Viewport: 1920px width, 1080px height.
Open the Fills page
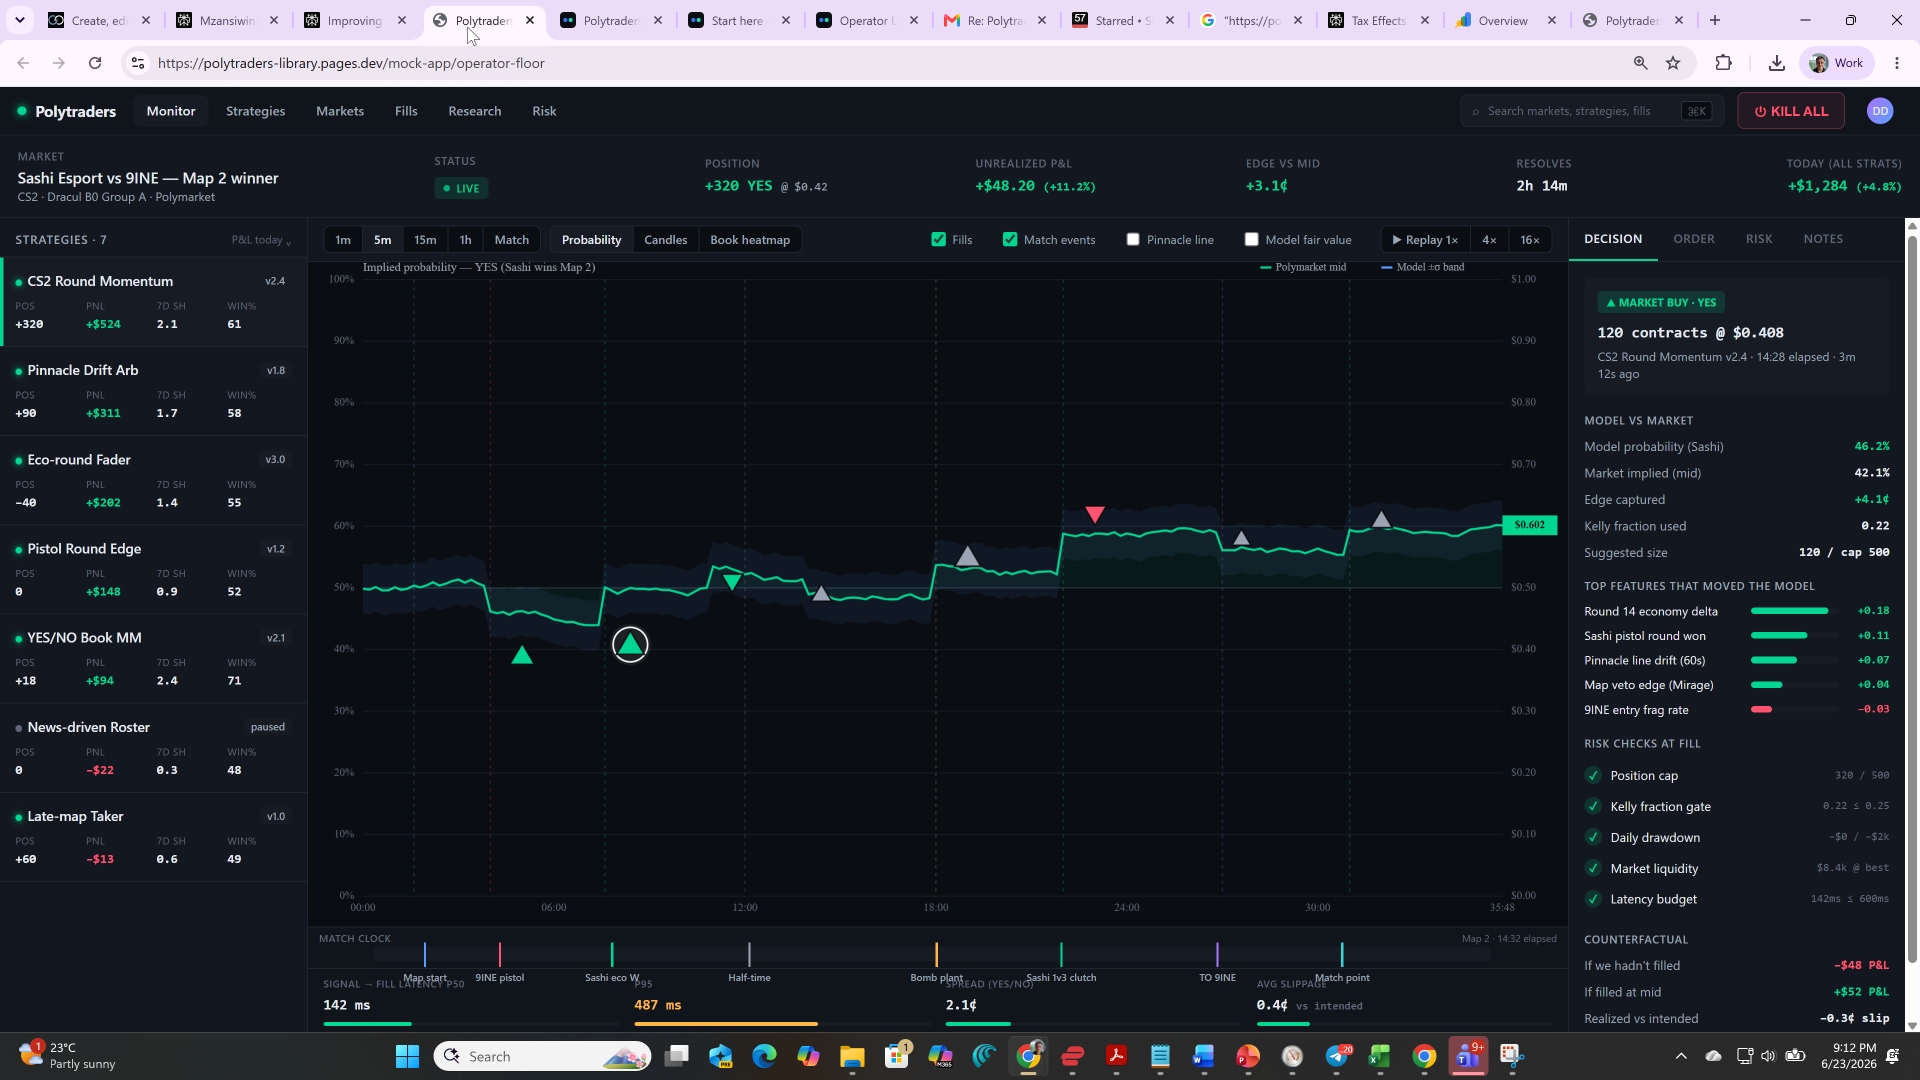pos(406,111)
